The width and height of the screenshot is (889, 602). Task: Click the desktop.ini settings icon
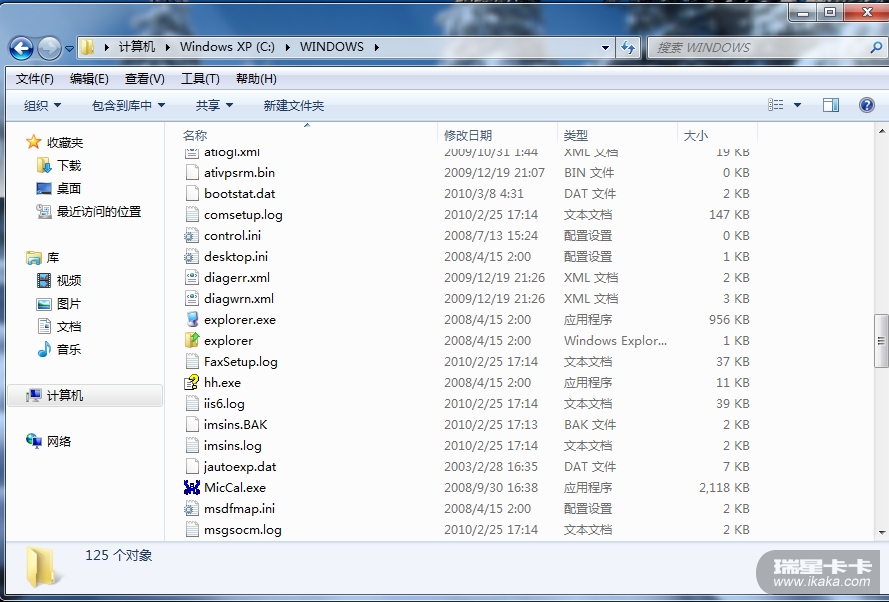click(x=192, y=256)
